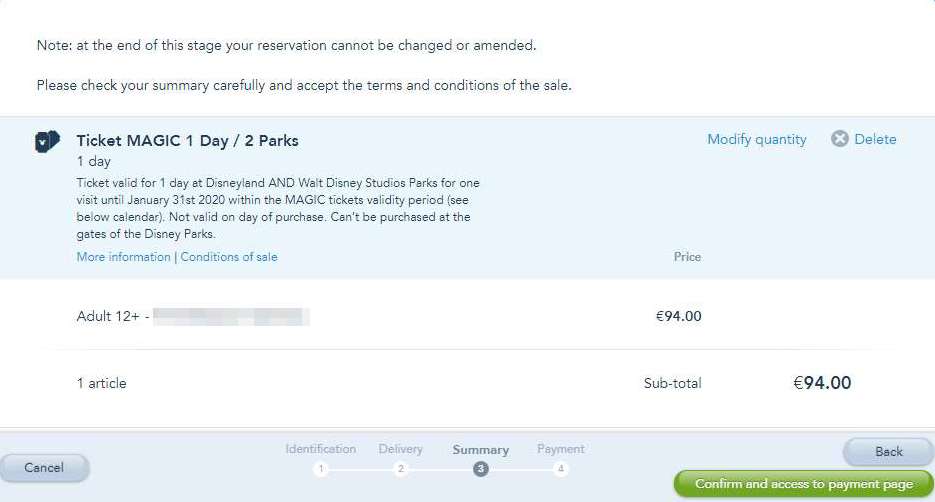Confirm and access the payment page

804,484
